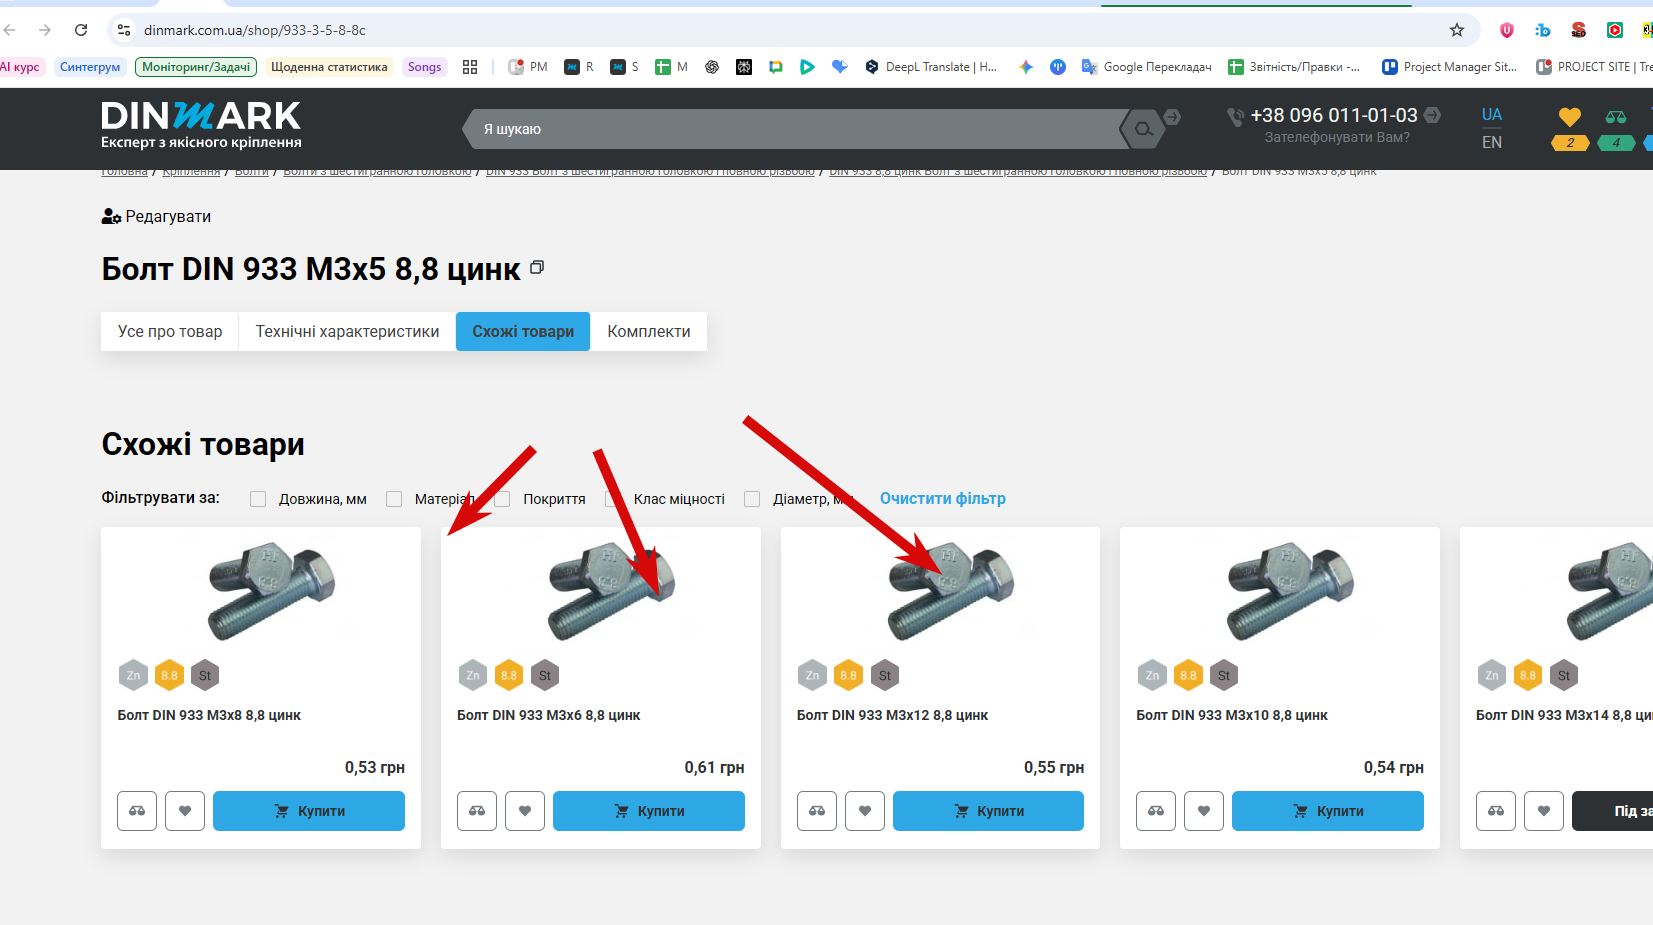1653x925 pixels.
Task: Open the Project Manager Sit... bookmark
Action: point(1450,67)
